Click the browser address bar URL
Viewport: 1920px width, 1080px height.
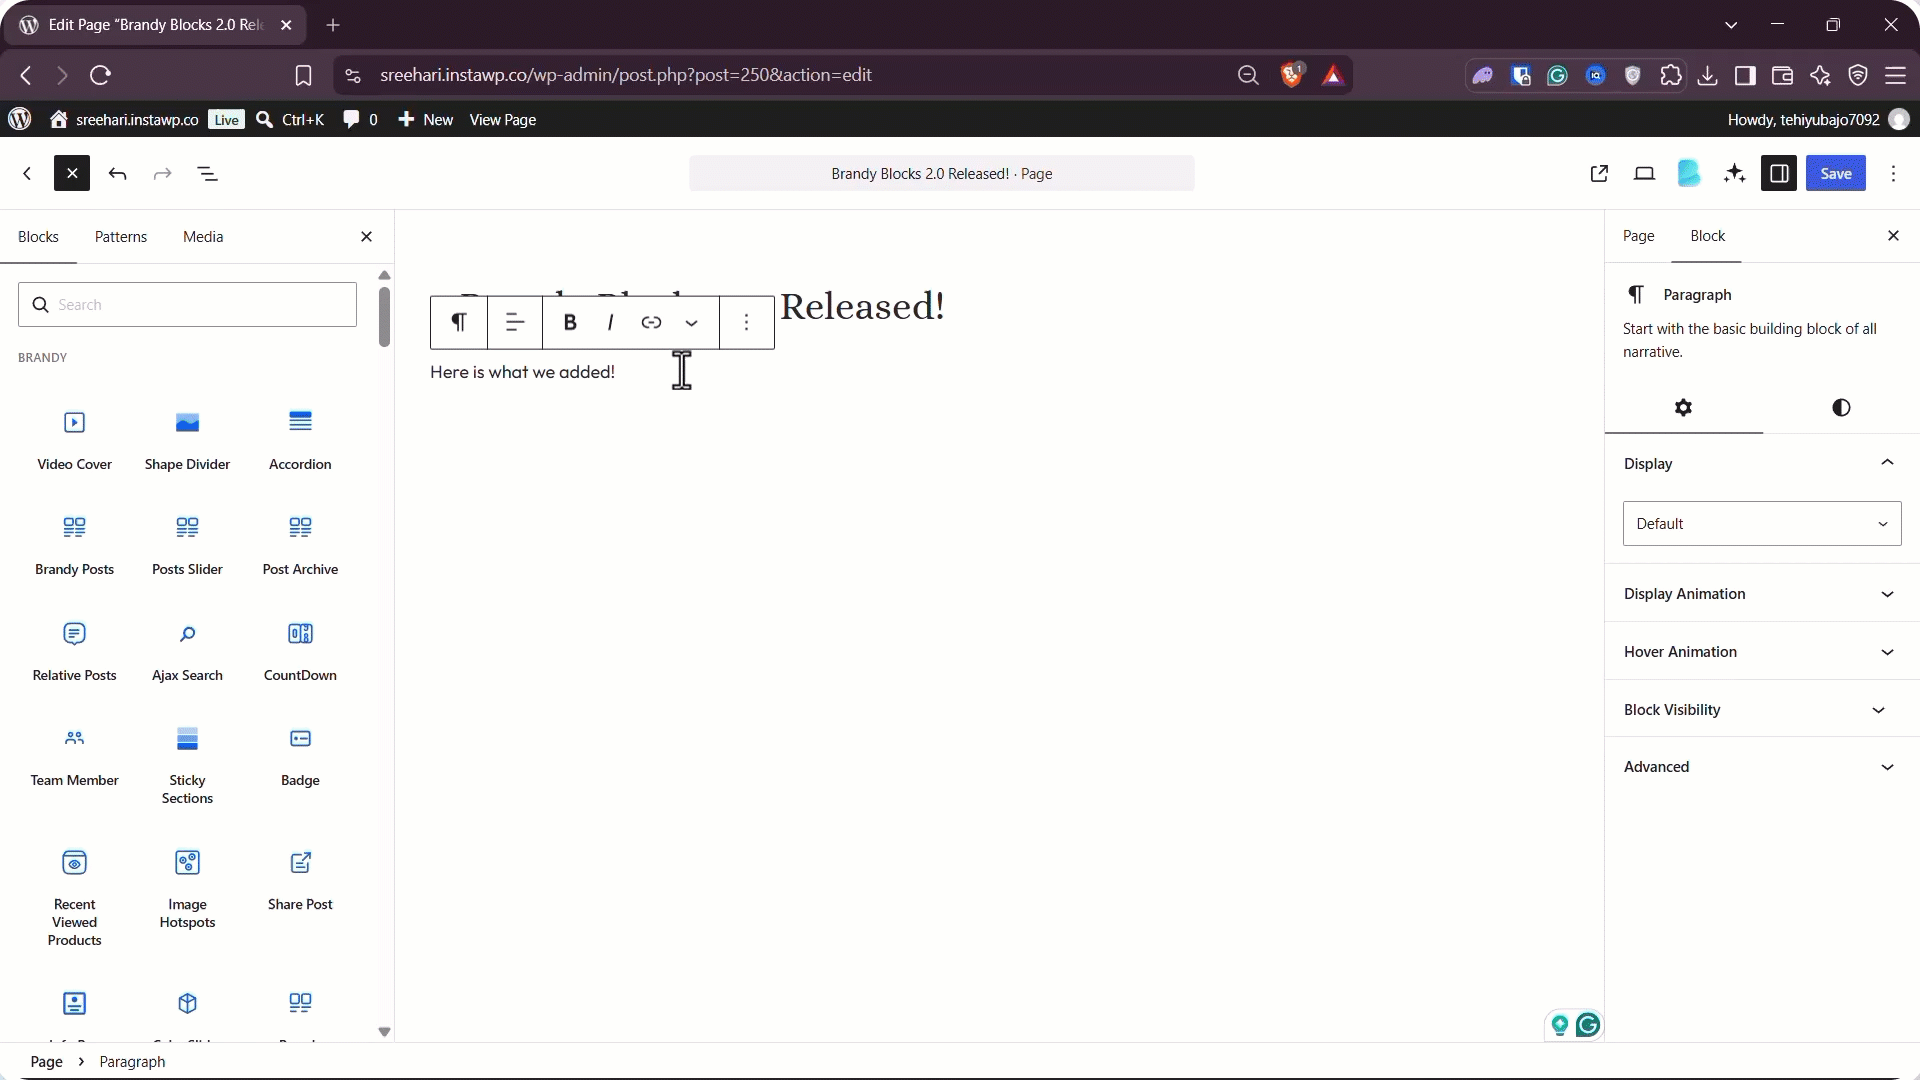pos(626,75)
